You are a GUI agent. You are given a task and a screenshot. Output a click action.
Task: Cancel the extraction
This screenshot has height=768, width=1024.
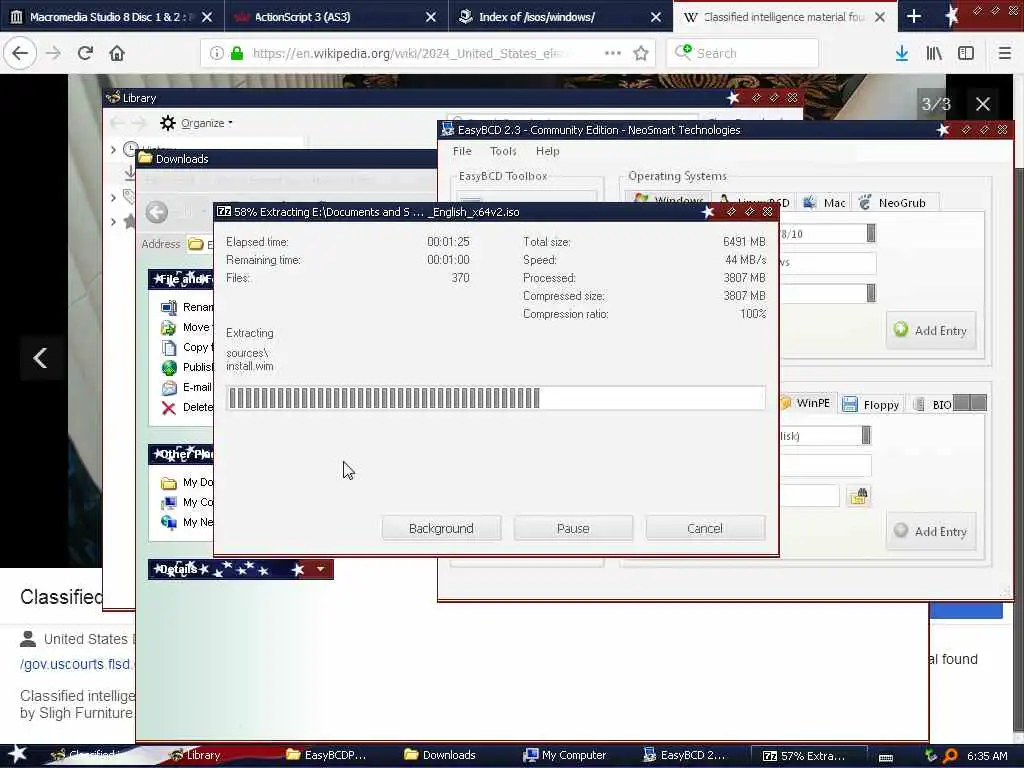coord(705,528)
